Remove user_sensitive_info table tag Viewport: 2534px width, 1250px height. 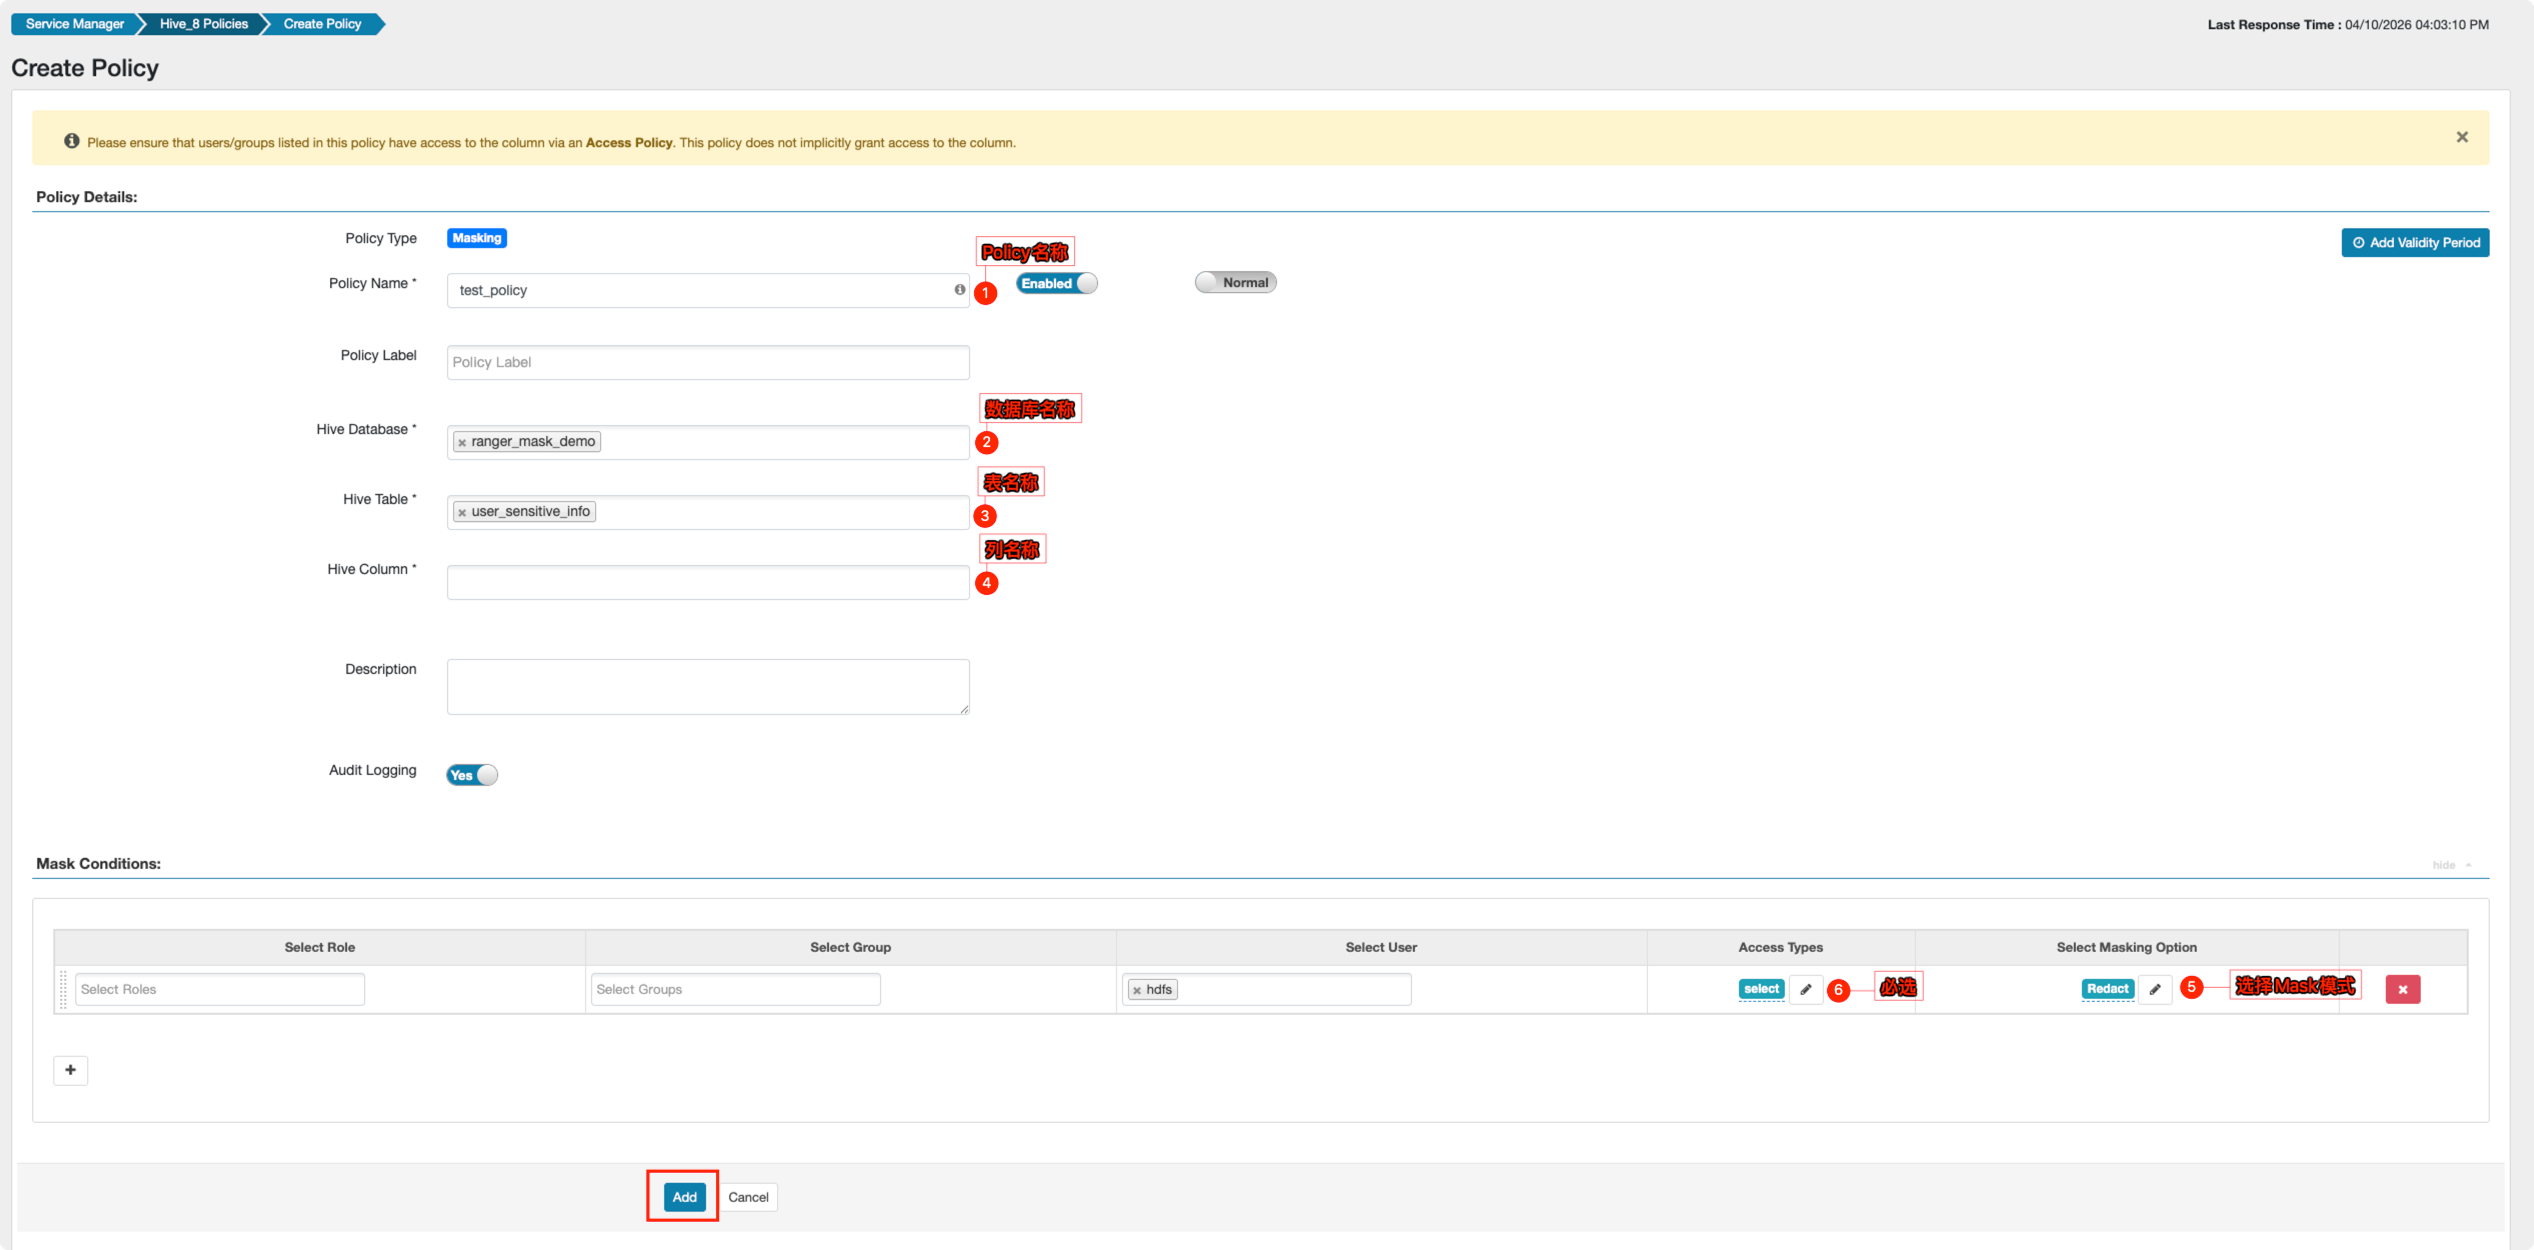click(x=462, y=512)
